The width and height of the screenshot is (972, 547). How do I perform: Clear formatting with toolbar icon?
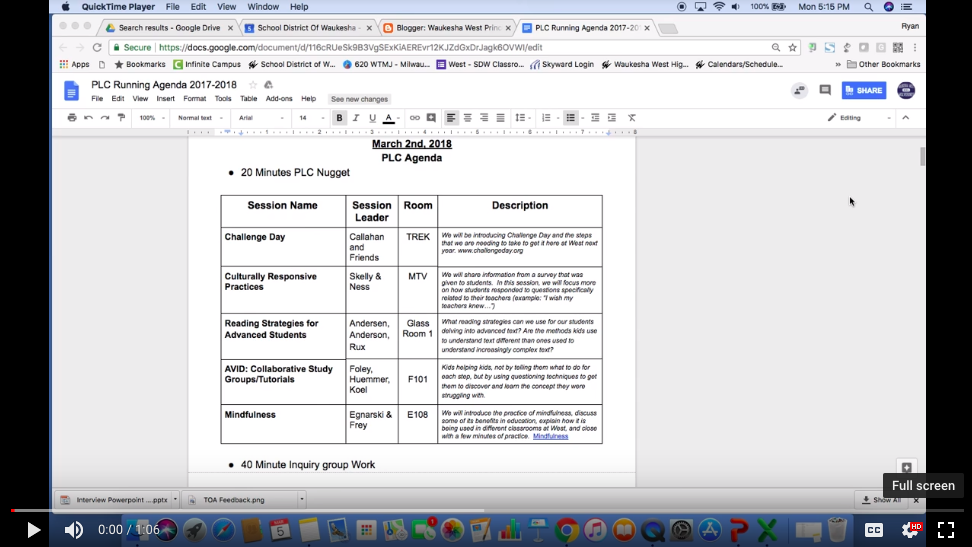pyautogui.click(x=632, y=118)
